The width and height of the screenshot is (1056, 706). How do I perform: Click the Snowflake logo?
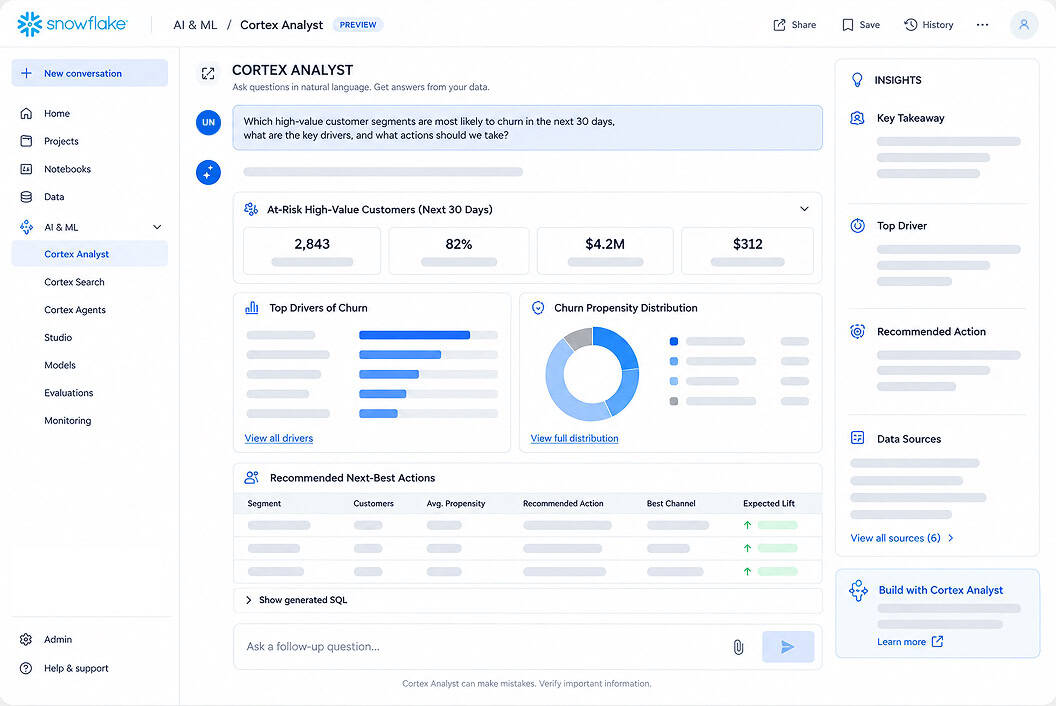click(x=72, y=24)
